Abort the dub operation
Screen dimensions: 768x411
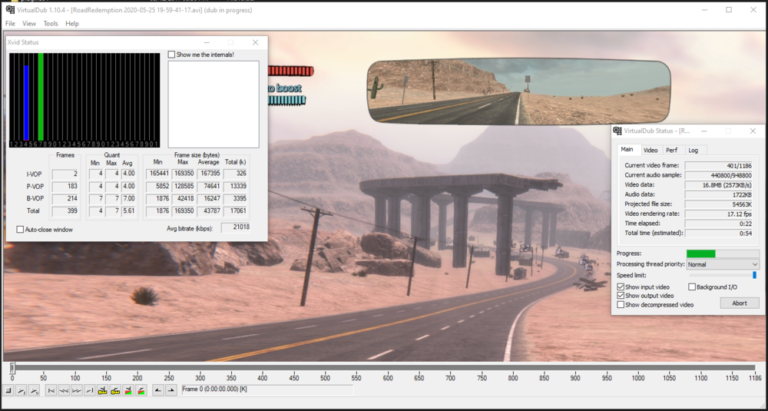pyautogui.click(x=739, y=303)
